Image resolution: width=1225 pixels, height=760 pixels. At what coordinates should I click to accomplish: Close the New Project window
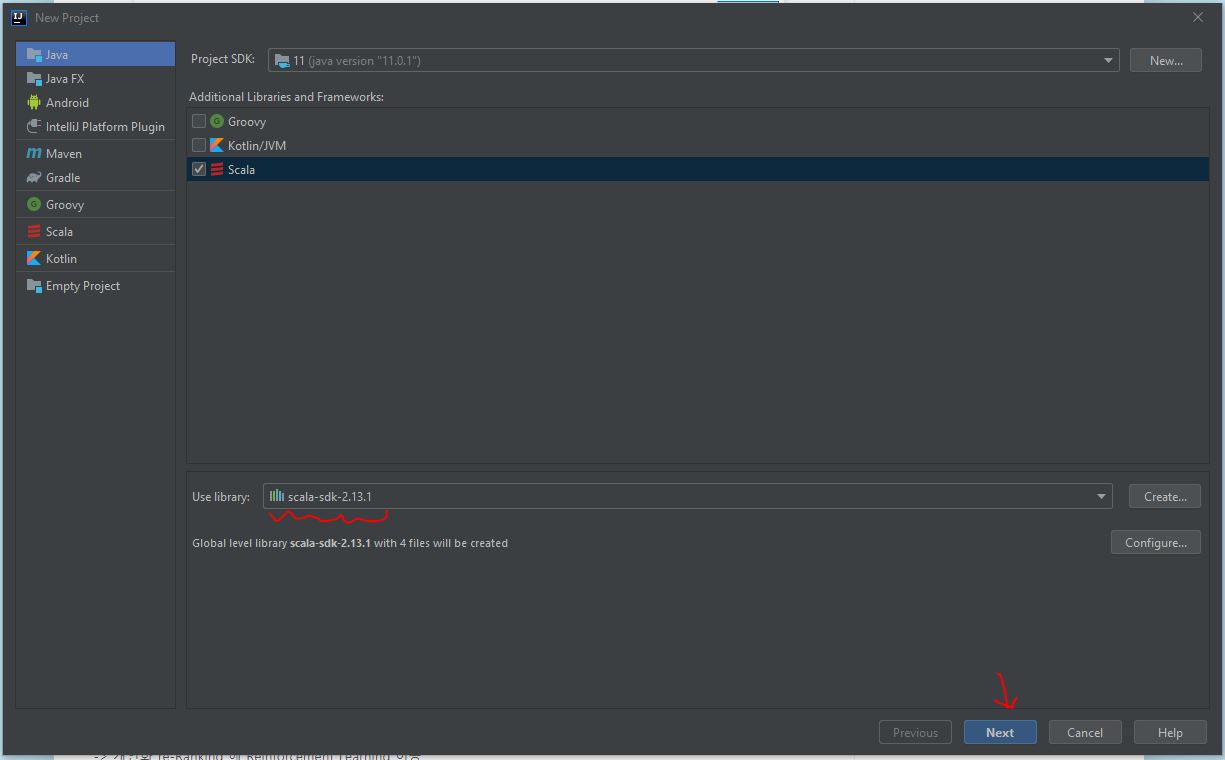click(1198, 17)
